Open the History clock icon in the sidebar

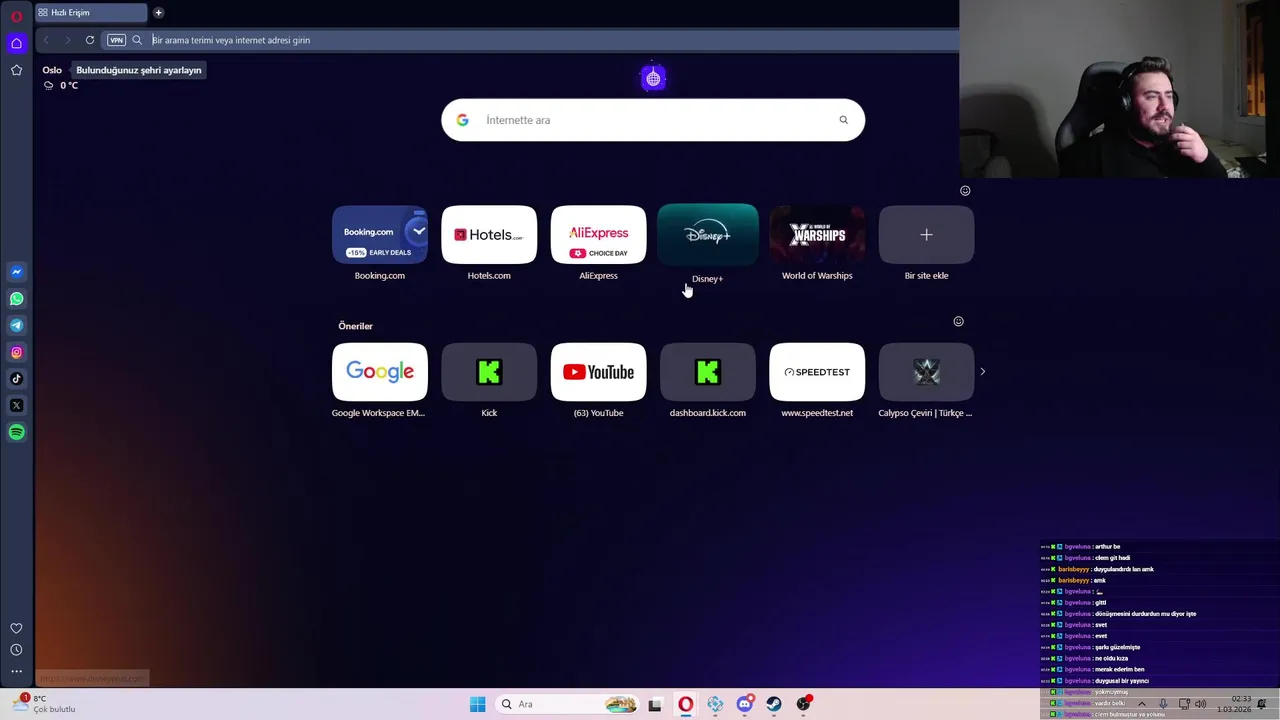16,650
